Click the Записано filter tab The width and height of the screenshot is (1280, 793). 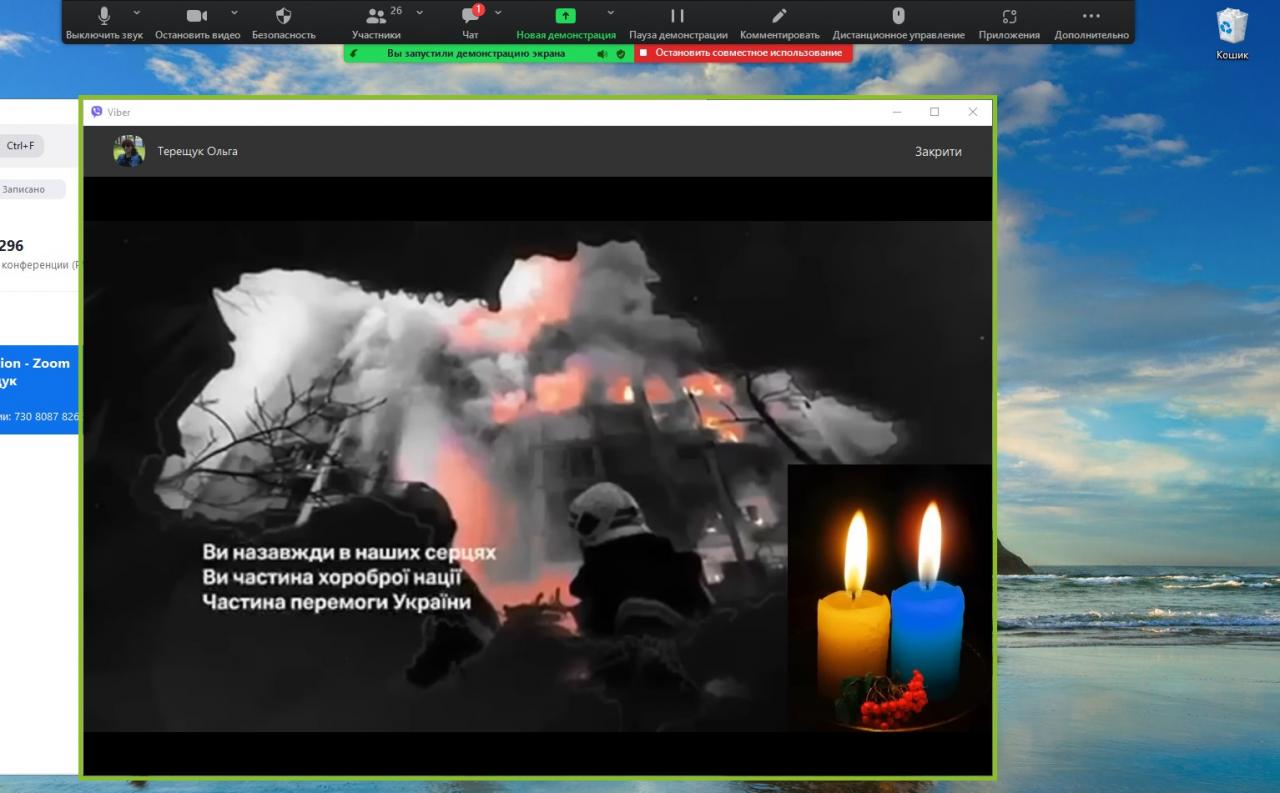(25, 189)
